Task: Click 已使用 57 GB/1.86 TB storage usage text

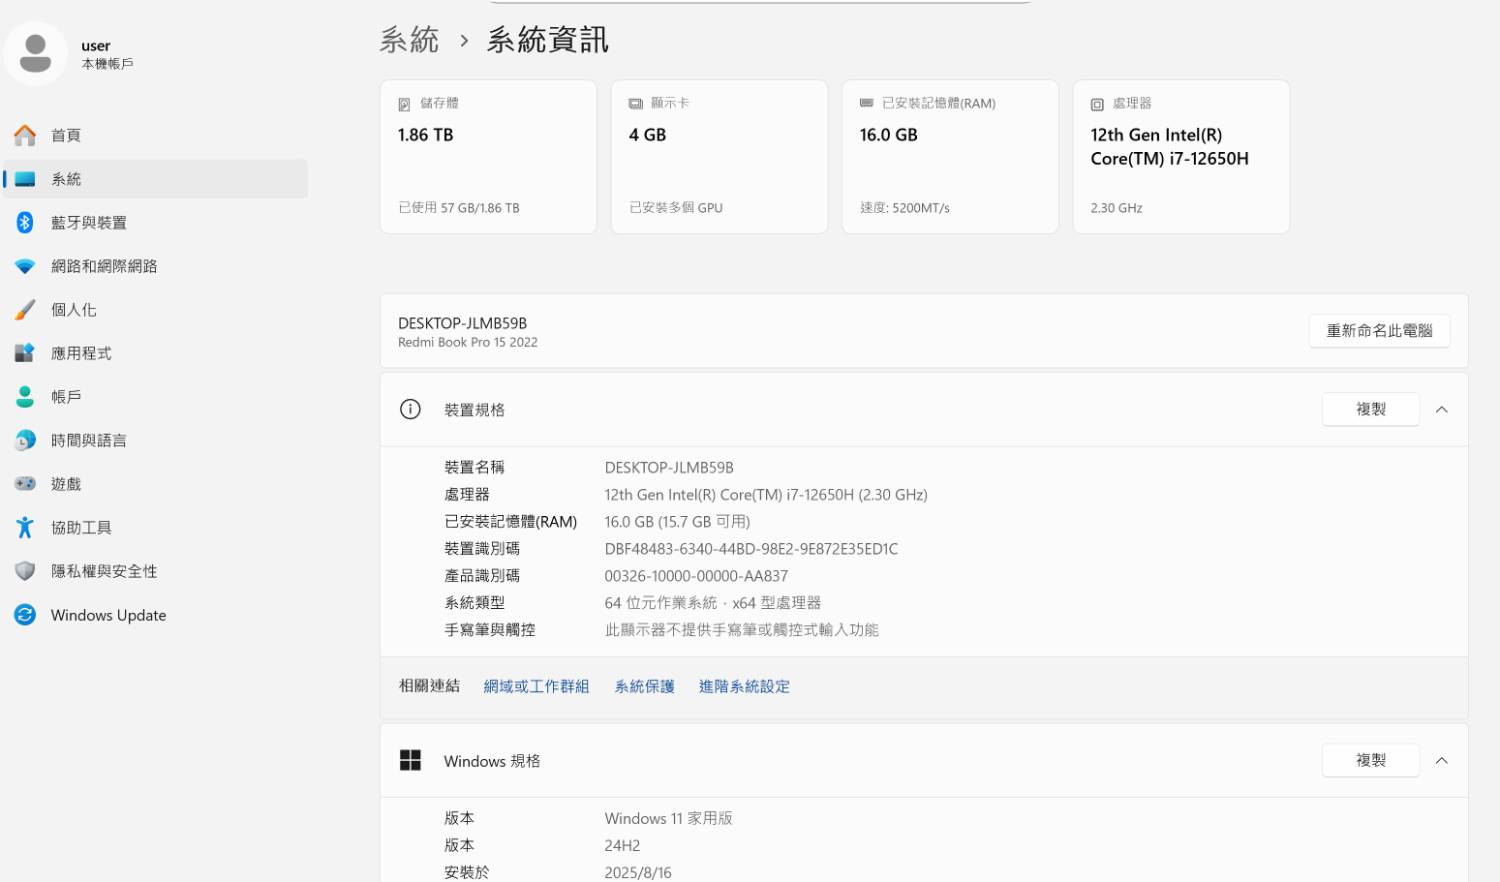Action: pos(459,208)
